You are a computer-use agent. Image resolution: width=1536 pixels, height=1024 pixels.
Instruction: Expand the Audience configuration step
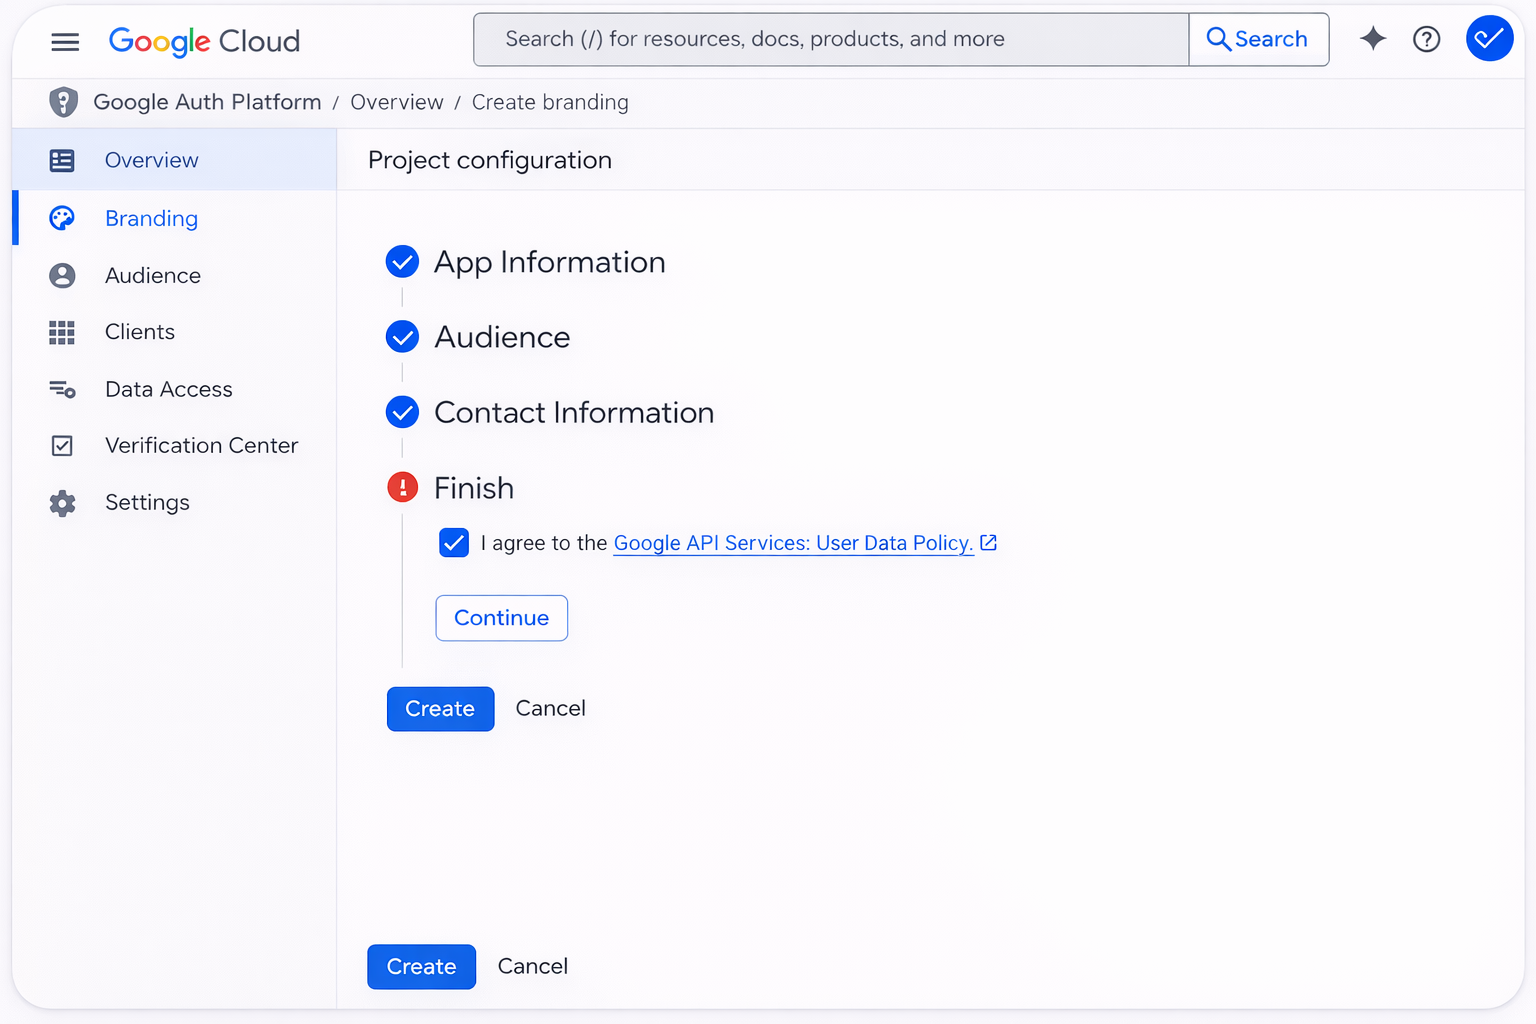502,338
